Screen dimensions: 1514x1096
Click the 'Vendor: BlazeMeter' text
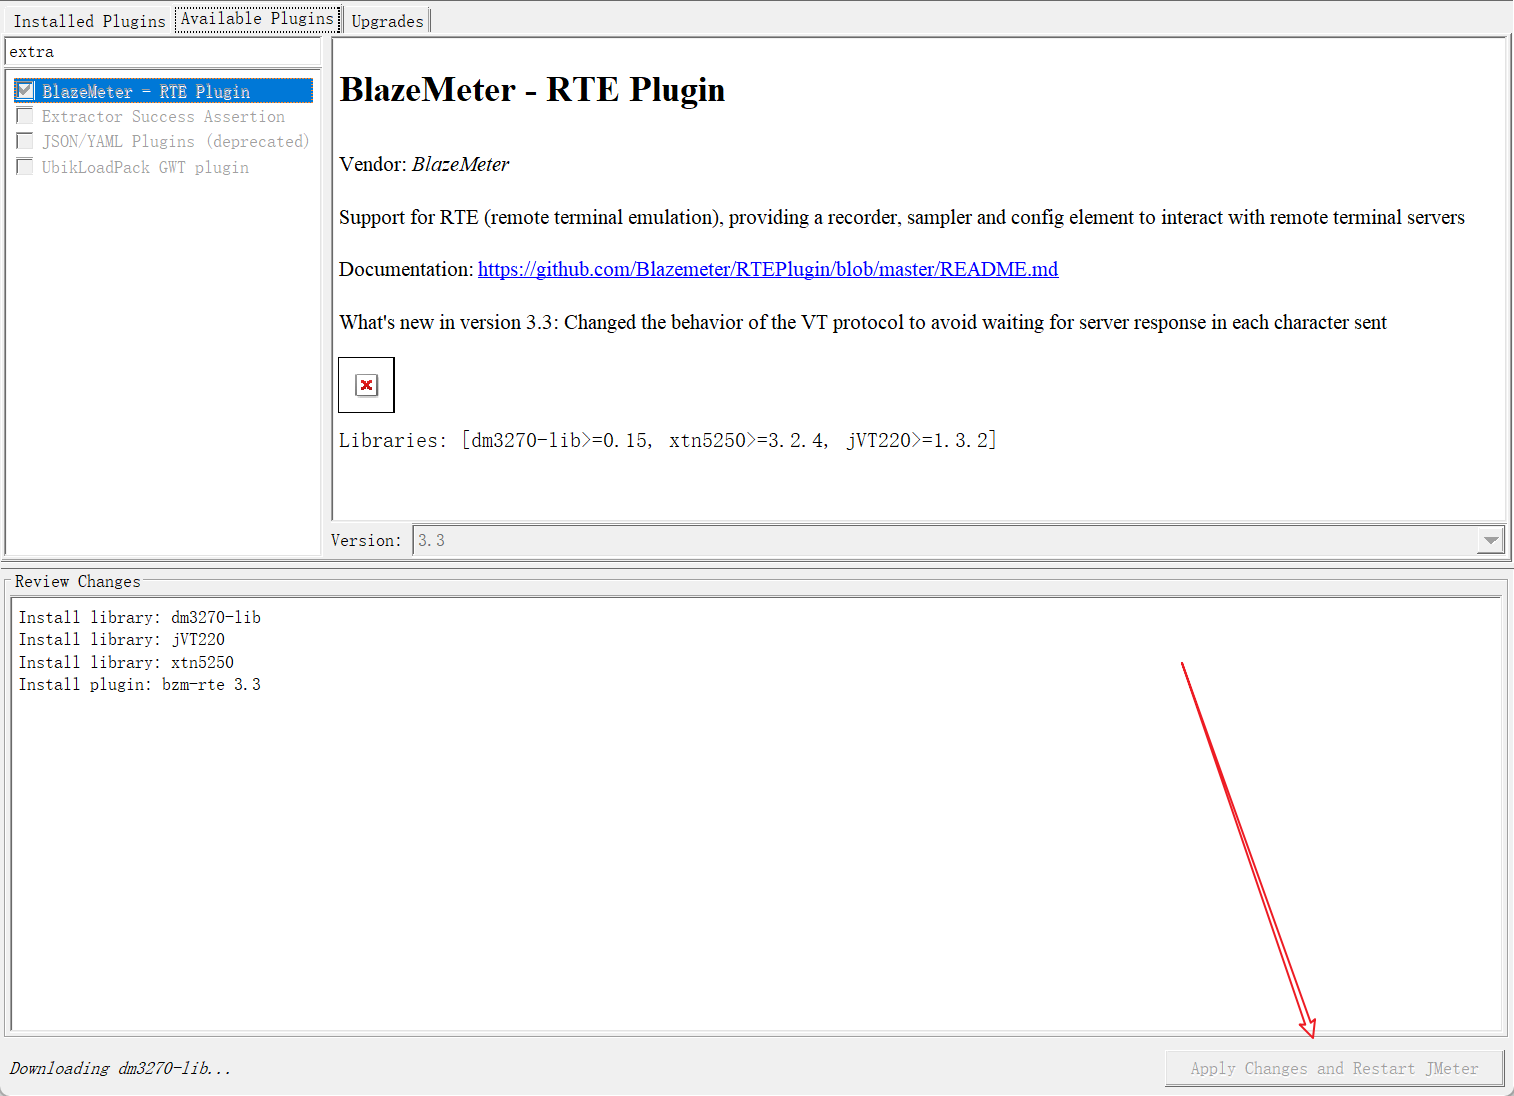point(424,164)
